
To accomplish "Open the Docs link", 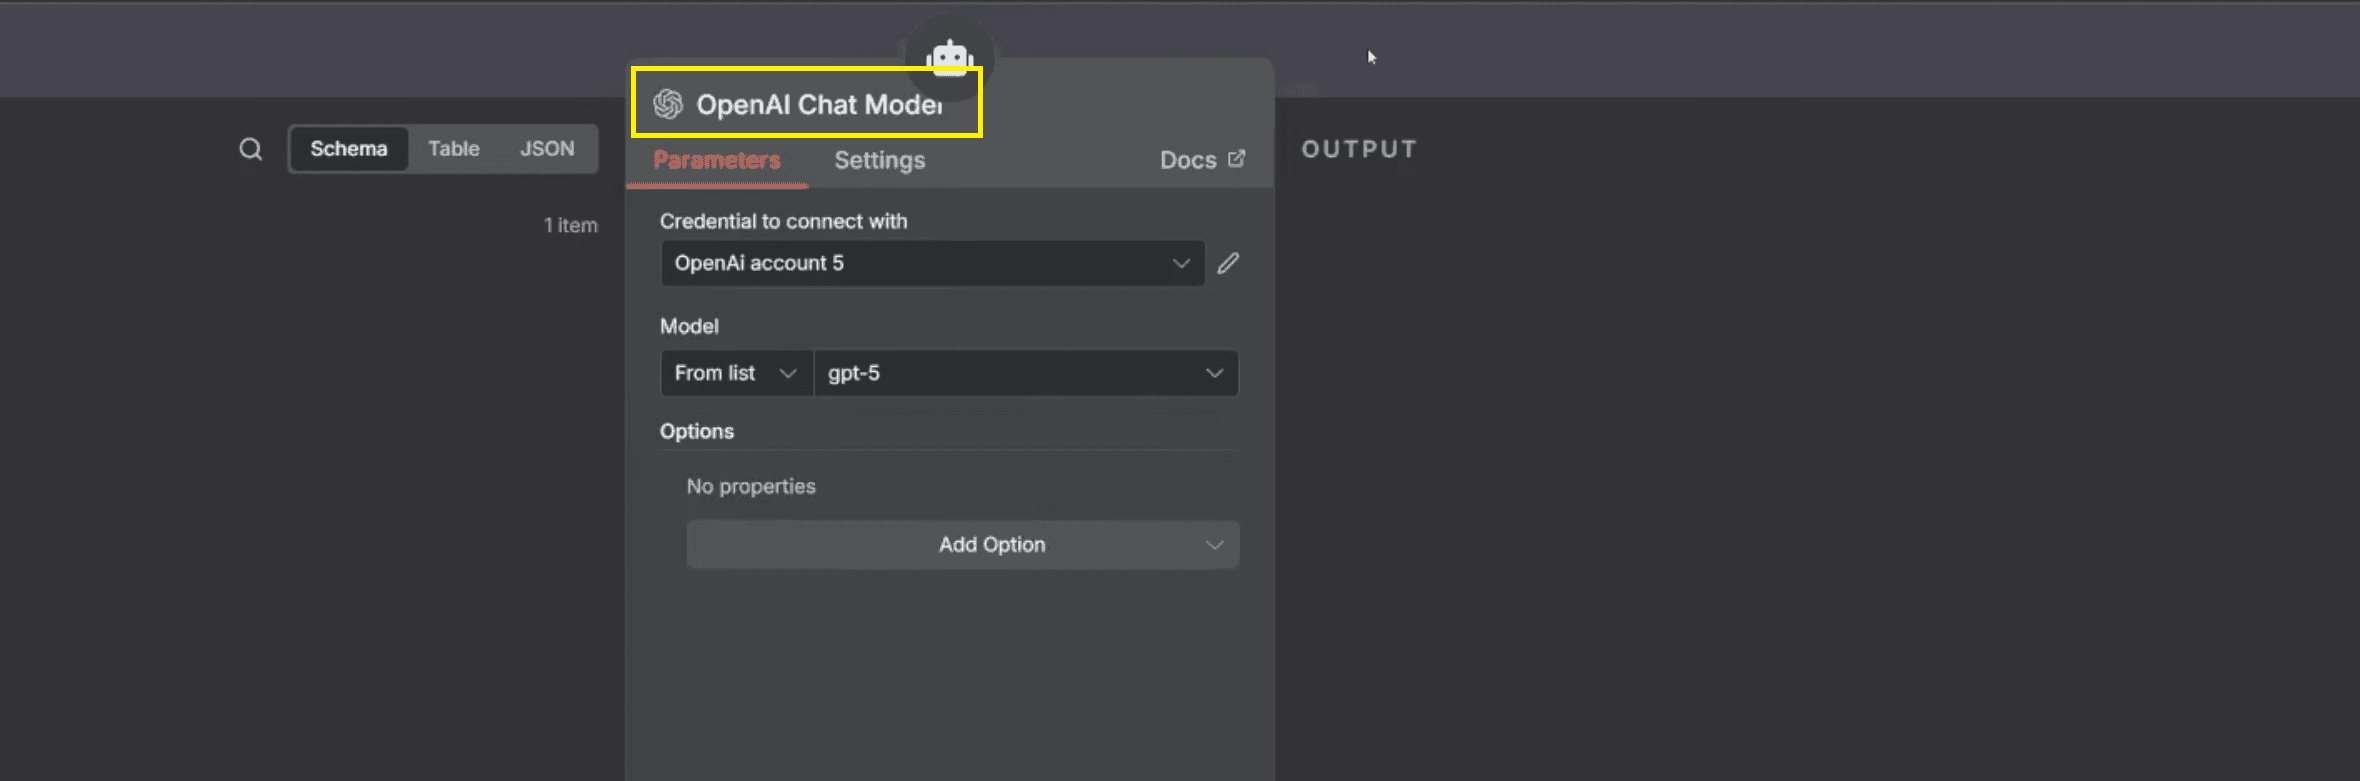I will (1202, 160).
